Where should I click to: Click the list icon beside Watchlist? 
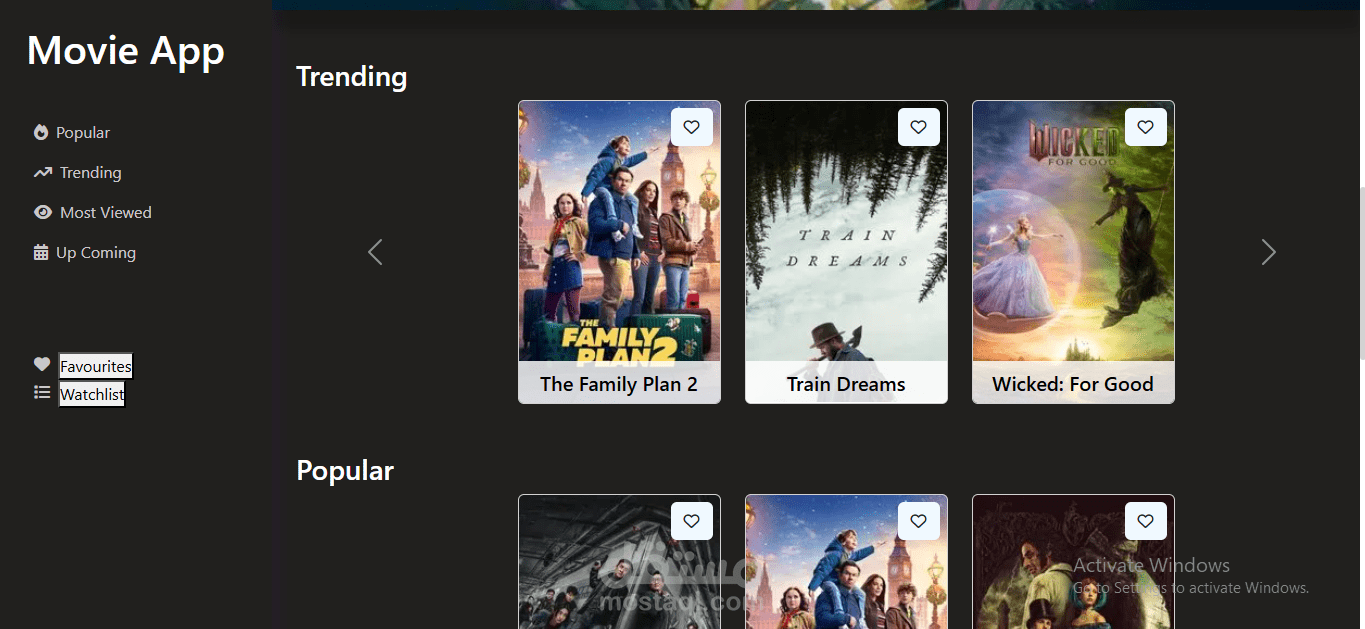click(x=42, y=392)
